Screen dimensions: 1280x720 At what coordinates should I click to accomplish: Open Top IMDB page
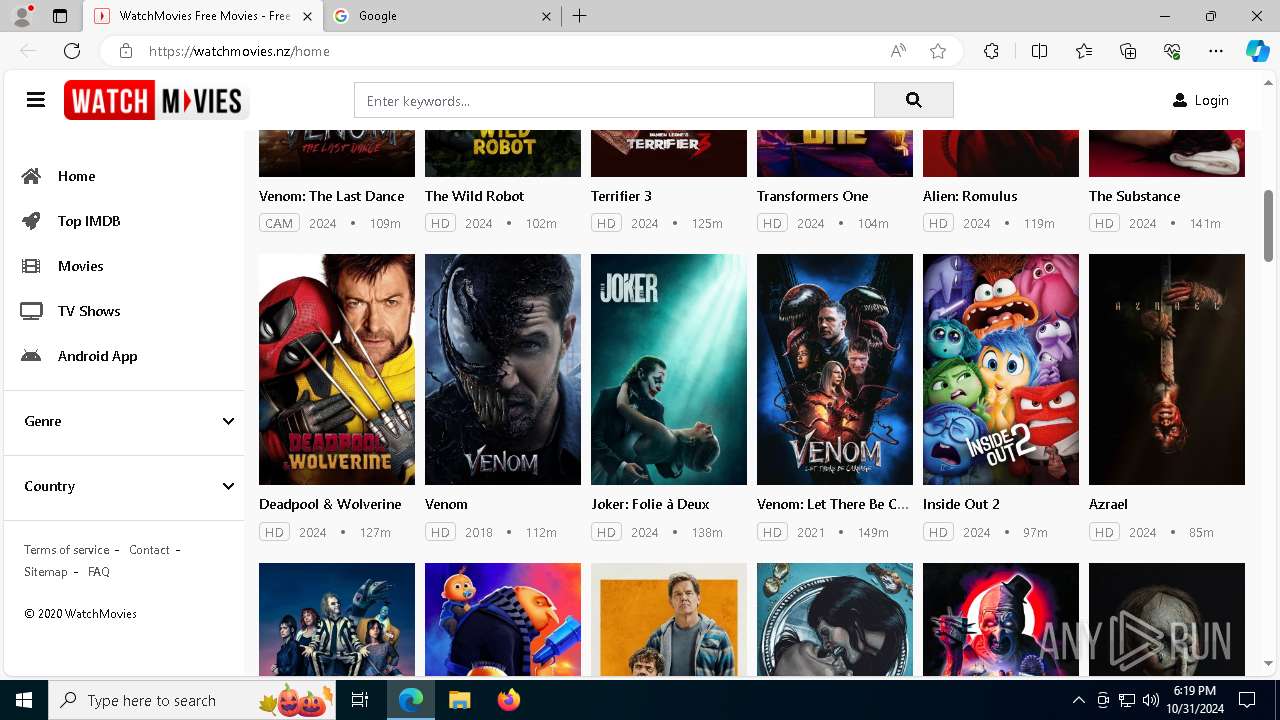89,221
